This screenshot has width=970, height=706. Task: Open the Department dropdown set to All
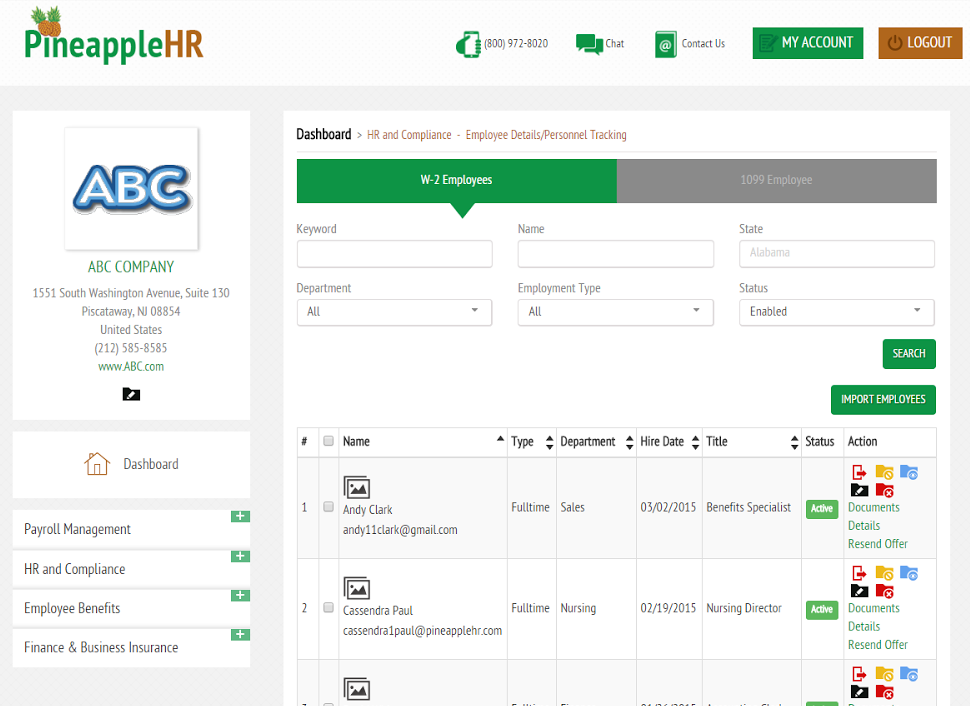click(x=394, y=312)
